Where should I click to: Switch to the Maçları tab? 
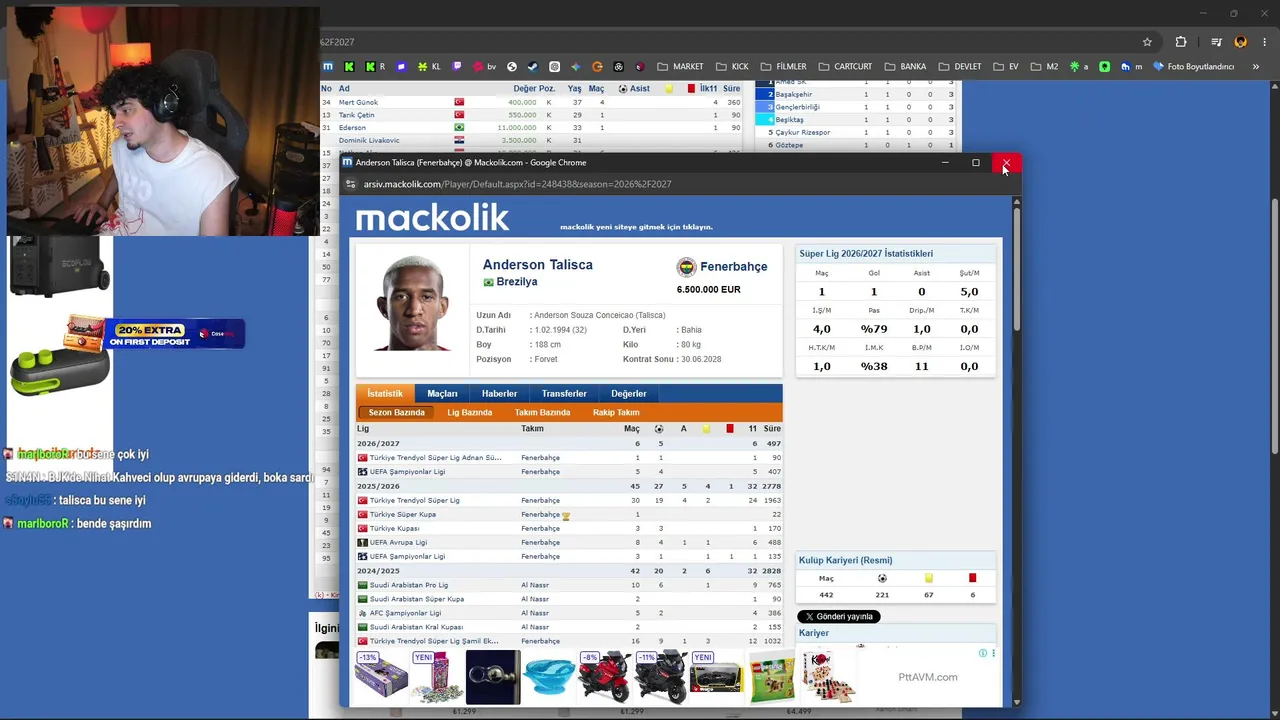point(442,394)
